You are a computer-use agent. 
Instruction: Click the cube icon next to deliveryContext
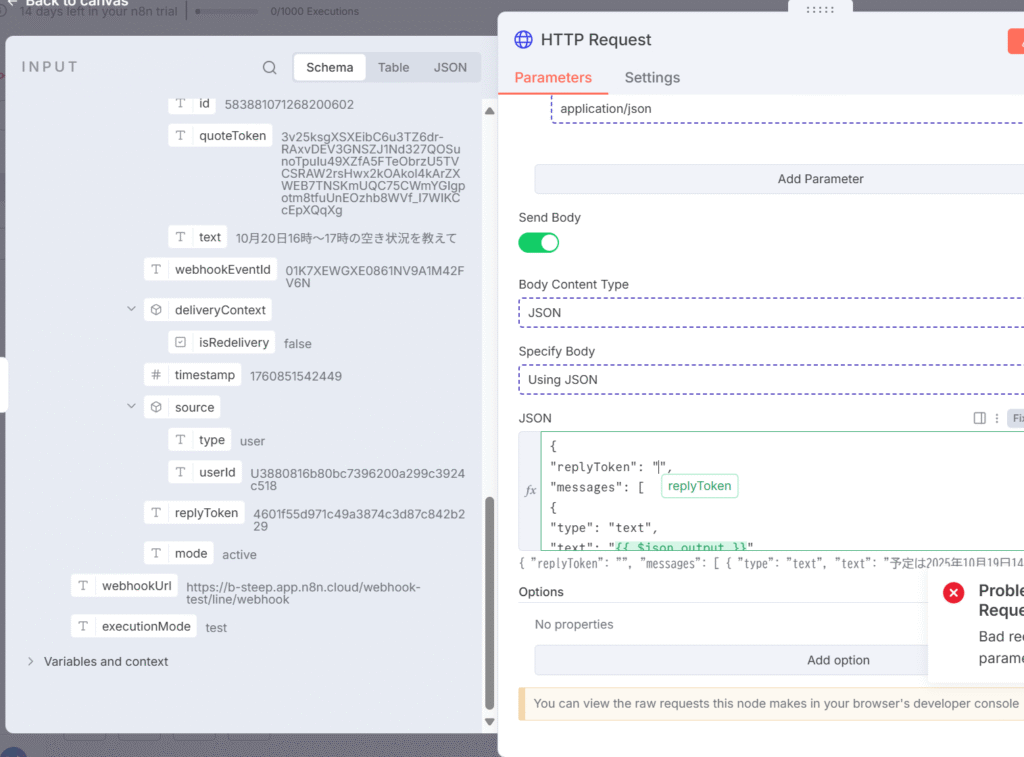156,310
